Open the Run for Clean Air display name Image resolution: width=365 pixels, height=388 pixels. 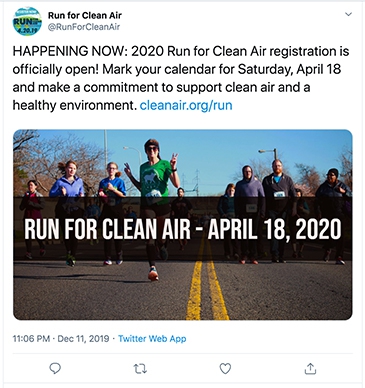[85, 15]
